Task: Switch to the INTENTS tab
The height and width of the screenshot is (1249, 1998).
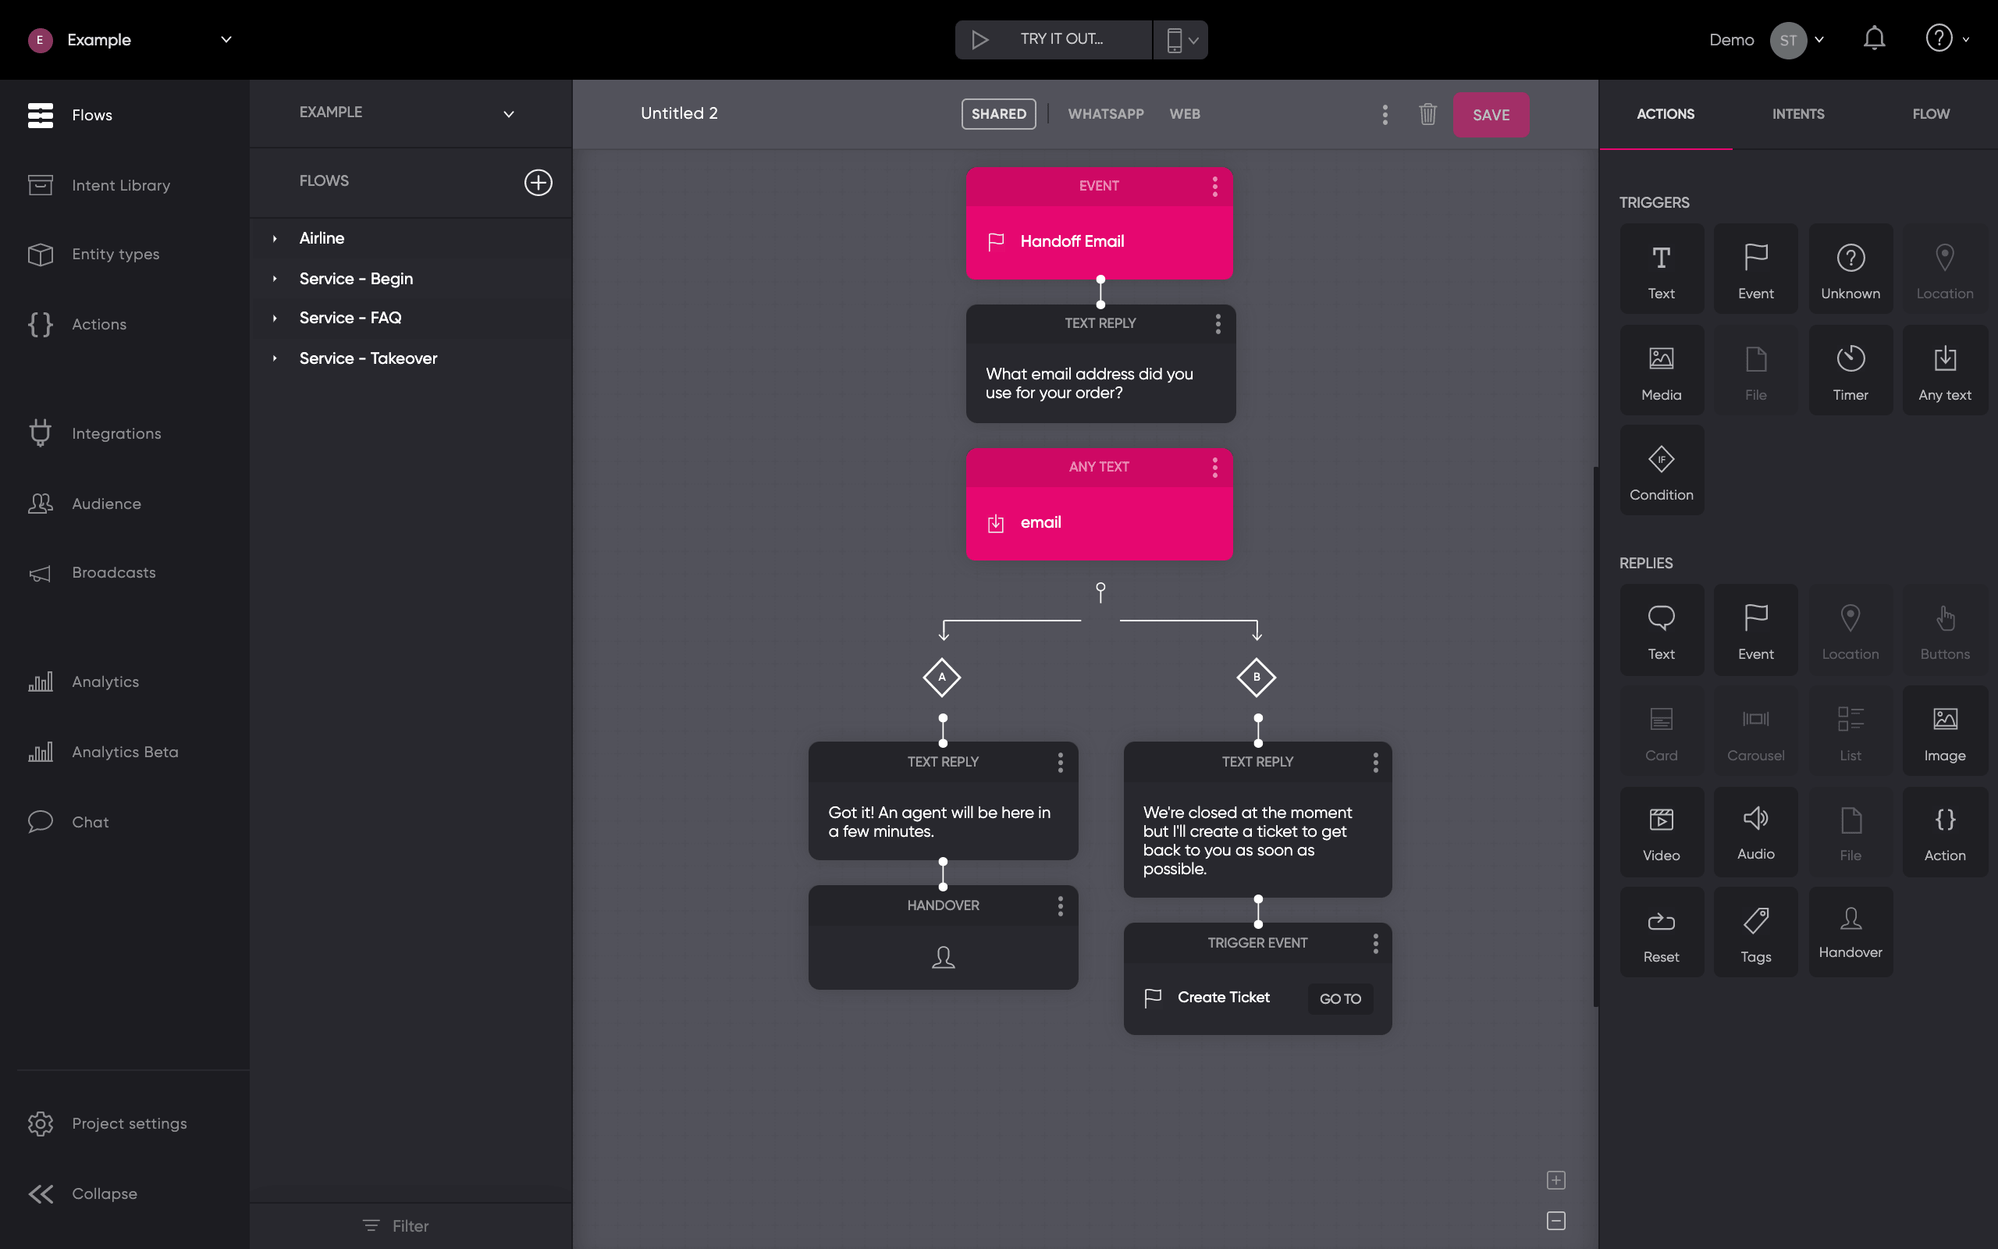Action: point(1797,114)
